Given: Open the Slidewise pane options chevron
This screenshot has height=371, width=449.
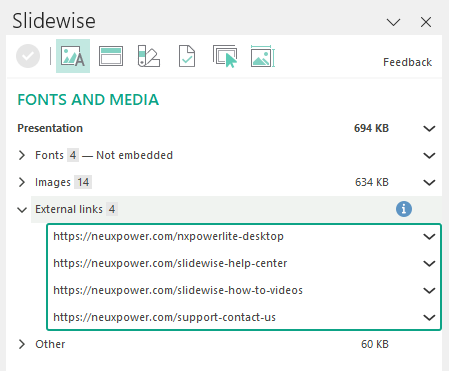Looking at the screenshot, I should click(x=393, y=22).
